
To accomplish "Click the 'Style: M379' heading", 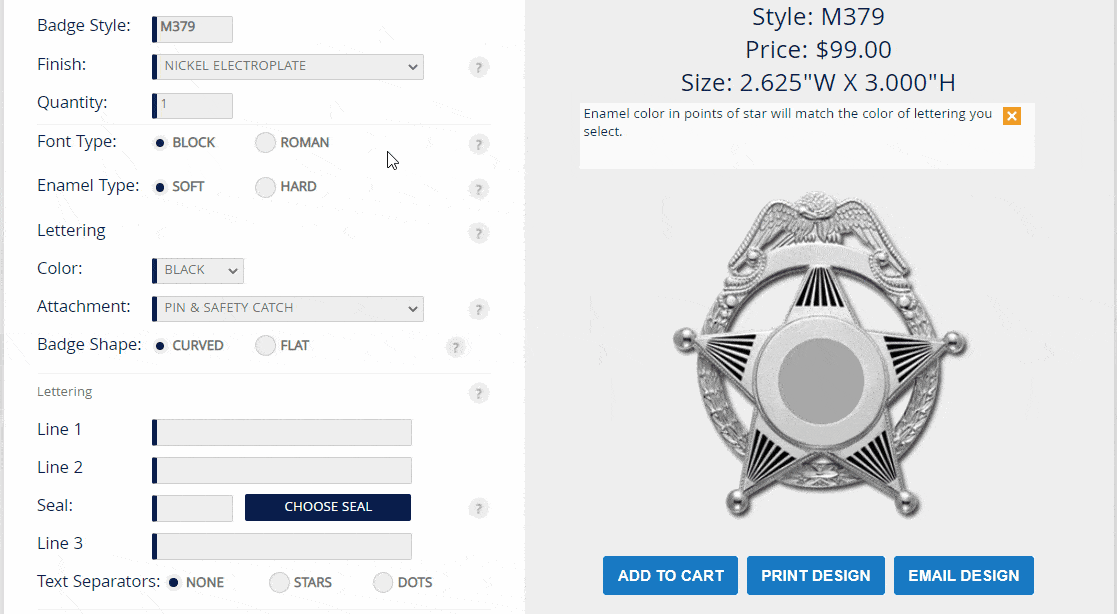I will 818,16.
